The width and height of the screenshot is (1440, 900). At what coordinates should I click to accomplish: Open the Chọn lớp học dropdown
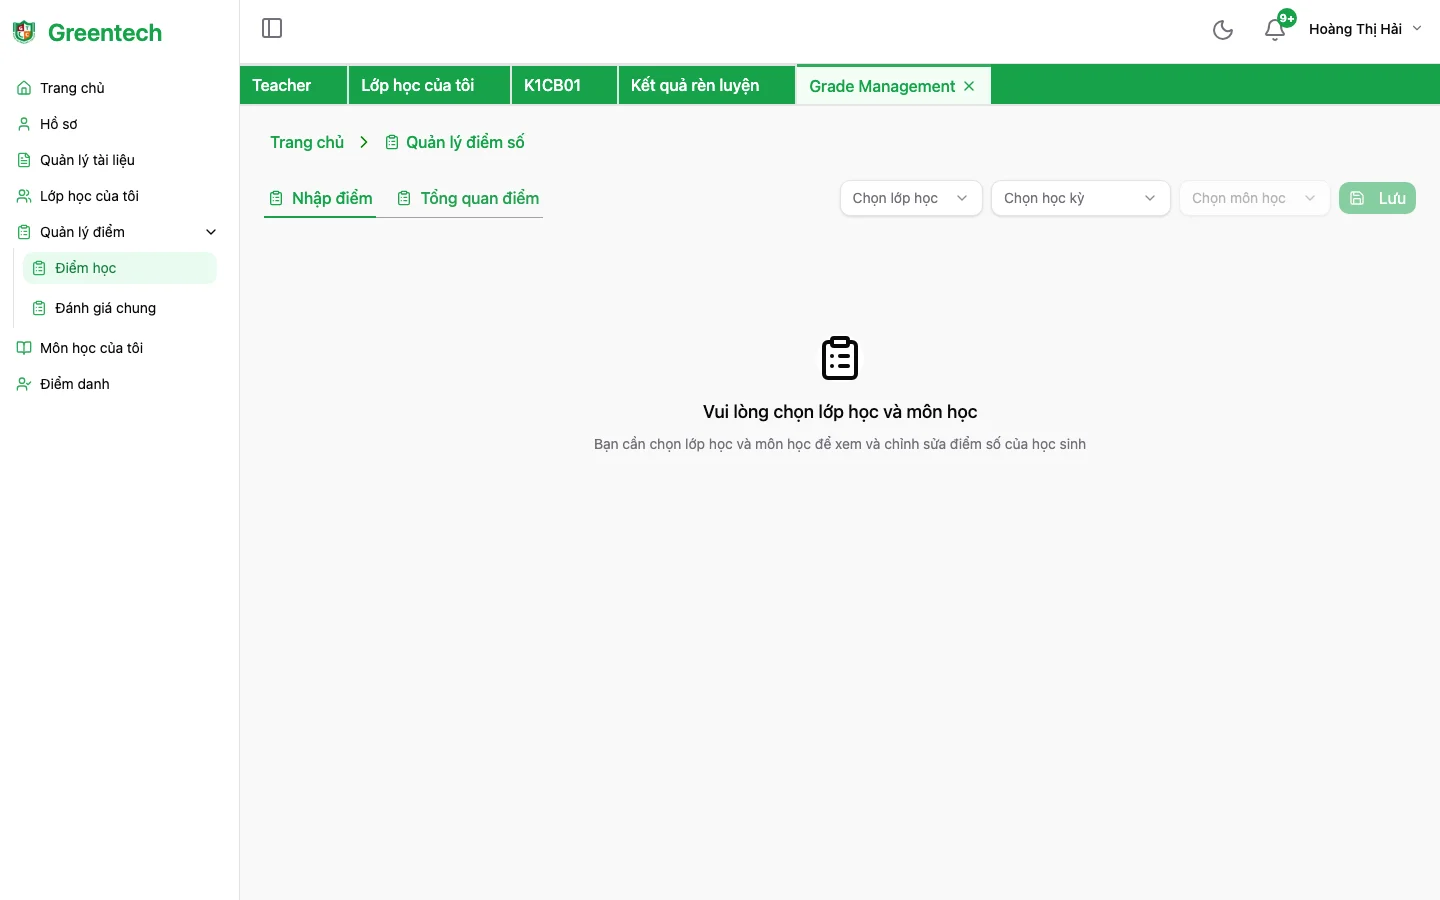click(x=910, y=198)
